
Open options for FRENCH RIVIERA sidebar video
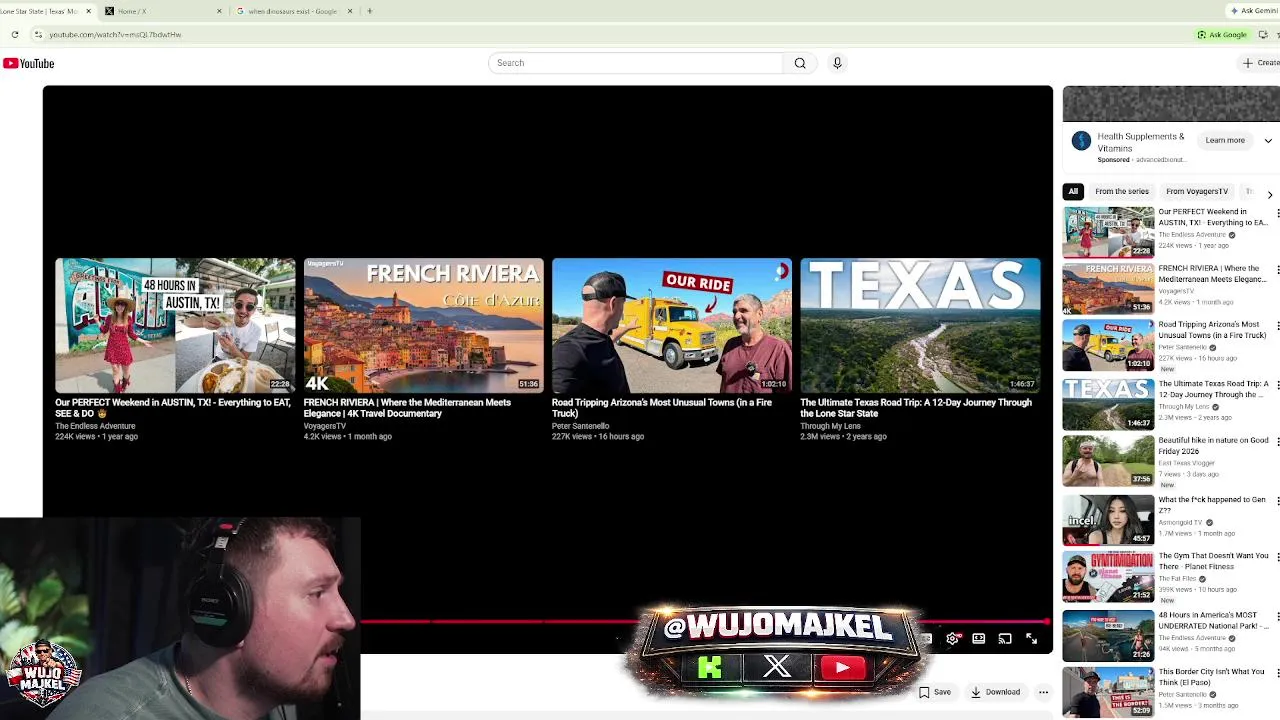(x=1276, y=270)
